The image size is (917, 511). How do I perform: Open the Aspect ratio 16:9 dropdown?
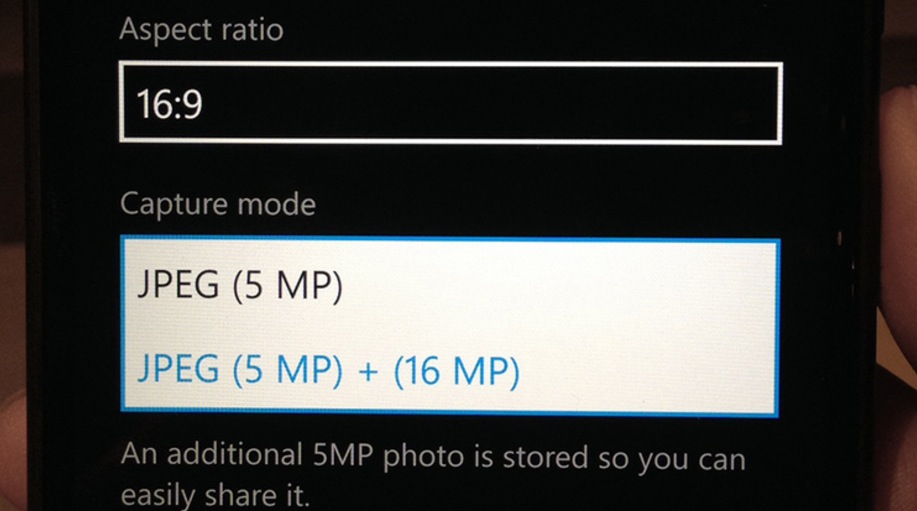click(450, 102)
